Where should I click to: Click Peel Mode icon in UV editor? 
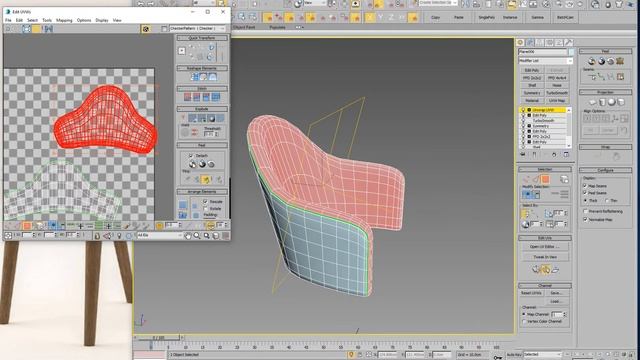(x=202, y=164)
